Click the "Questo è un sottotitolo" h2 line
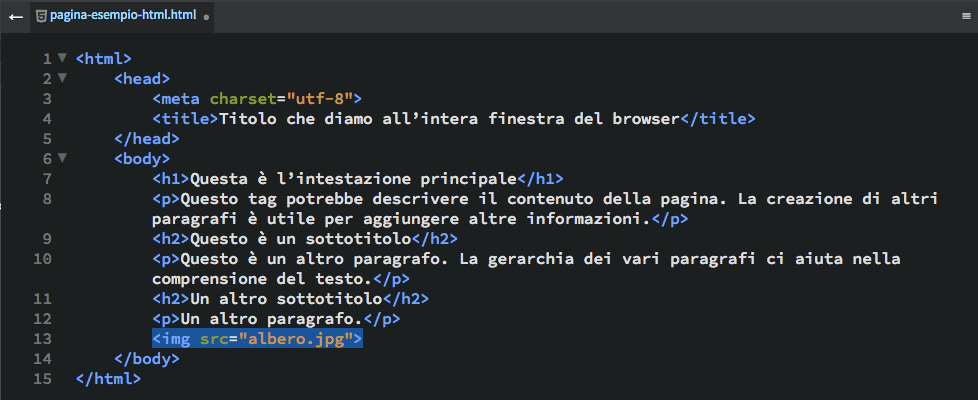Image resolution: width=978 pixels, height=400 pixels. (306, 239)
